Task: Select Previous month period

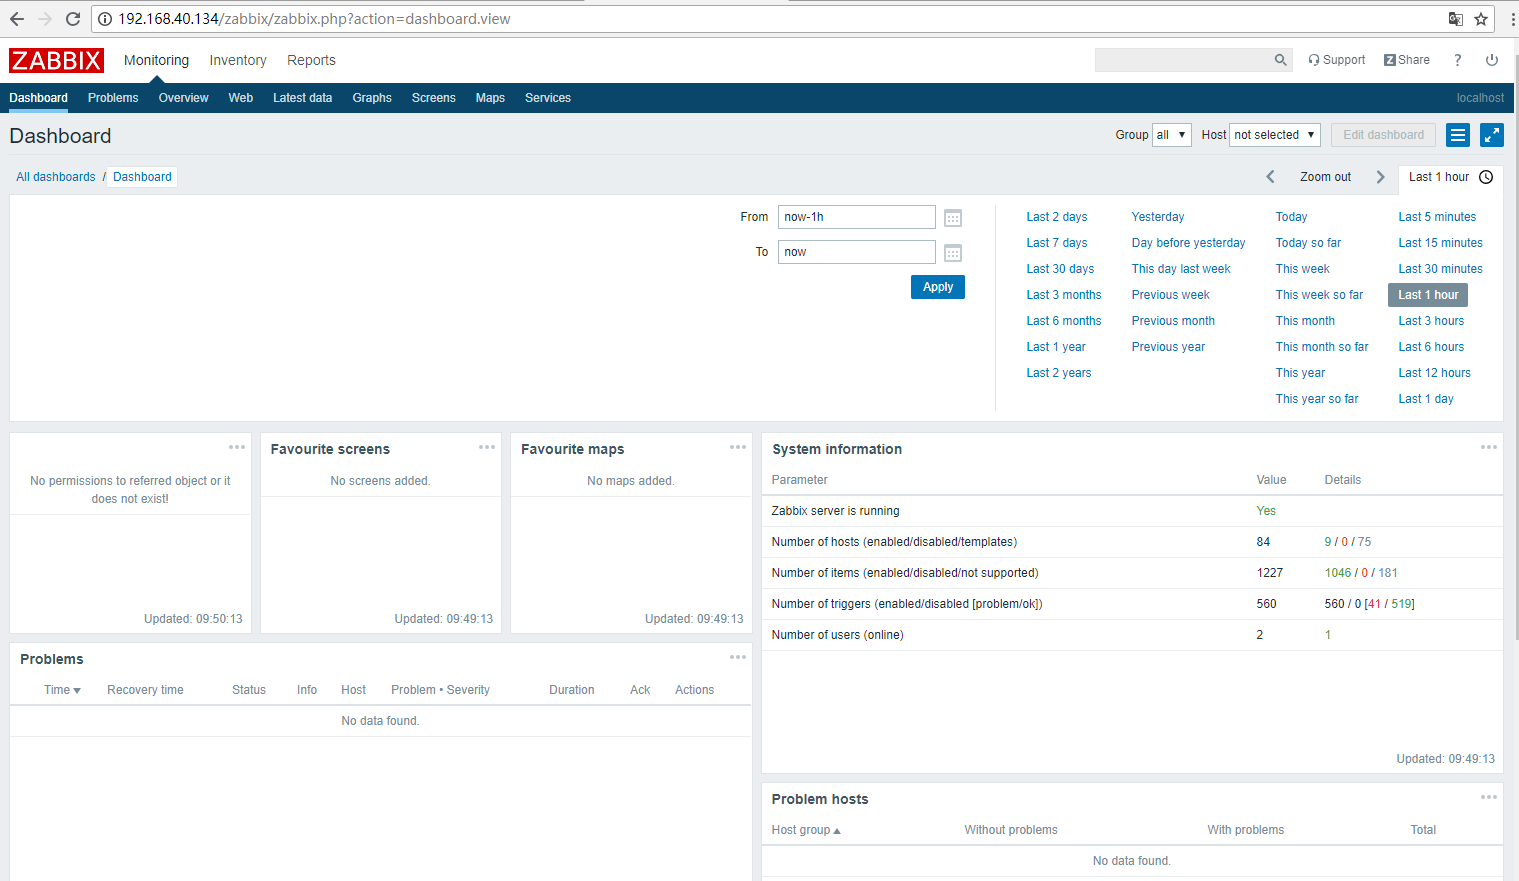Action: (1173, 321)
